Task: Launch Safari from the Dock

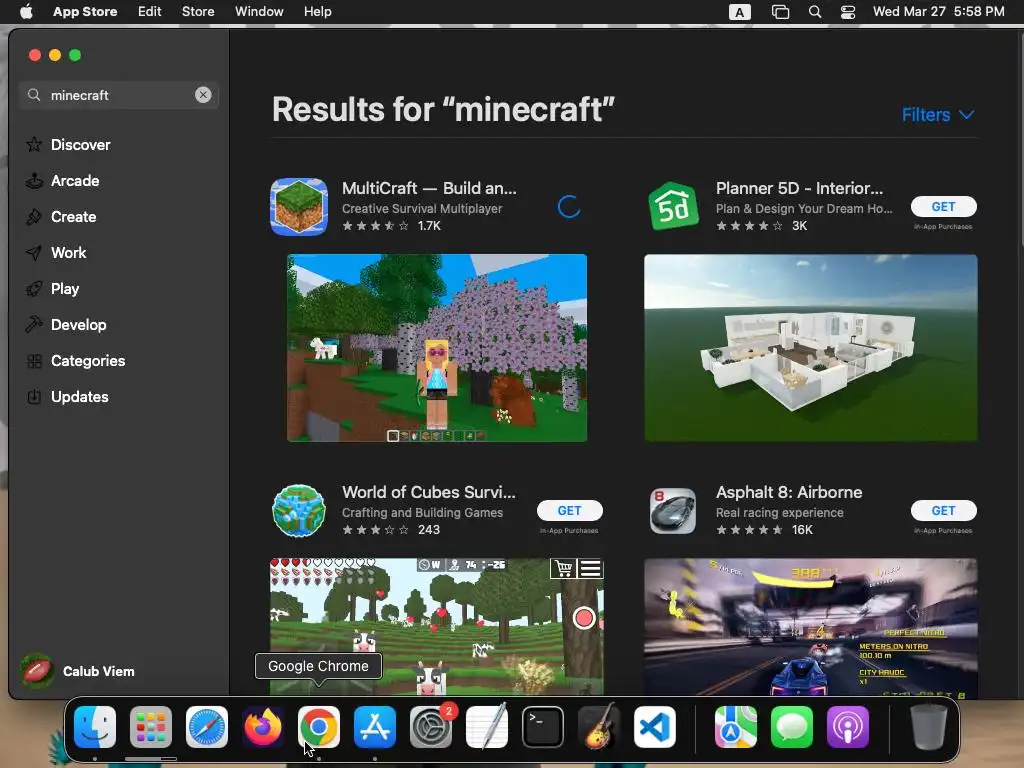Action: (207, 727)
